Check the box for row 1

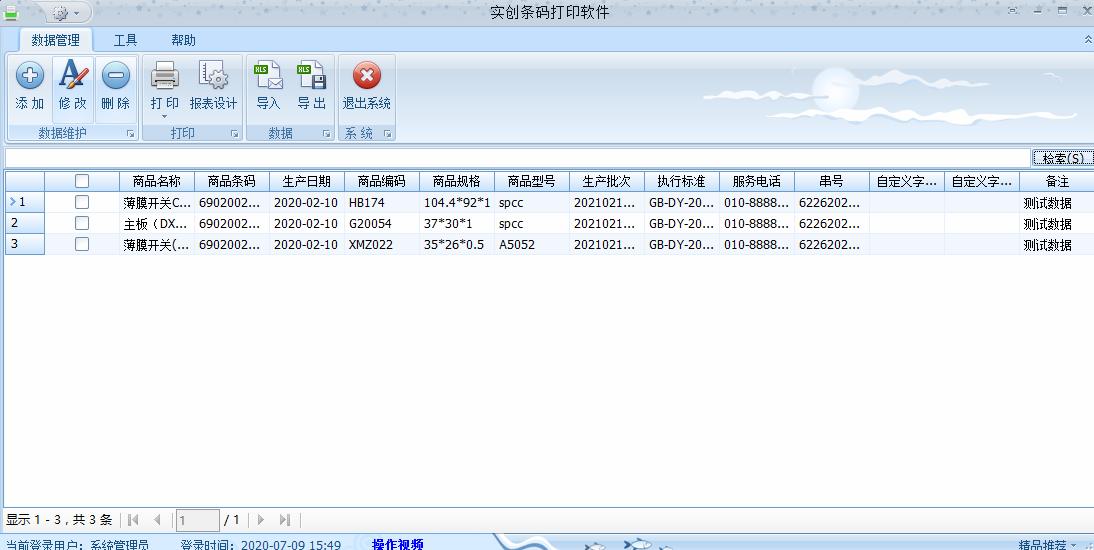pos(82,202)
